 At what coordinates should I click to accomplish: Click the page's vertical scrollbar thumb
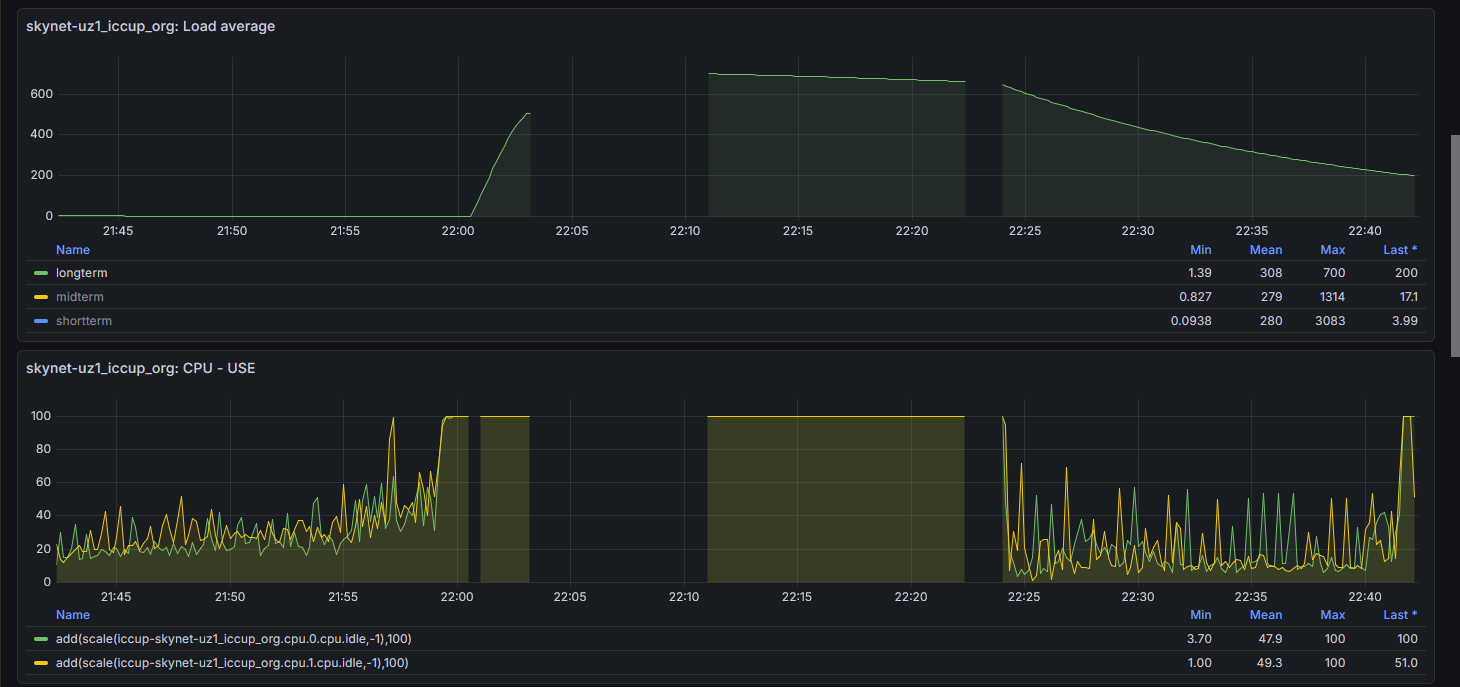tap(1455, 246)
